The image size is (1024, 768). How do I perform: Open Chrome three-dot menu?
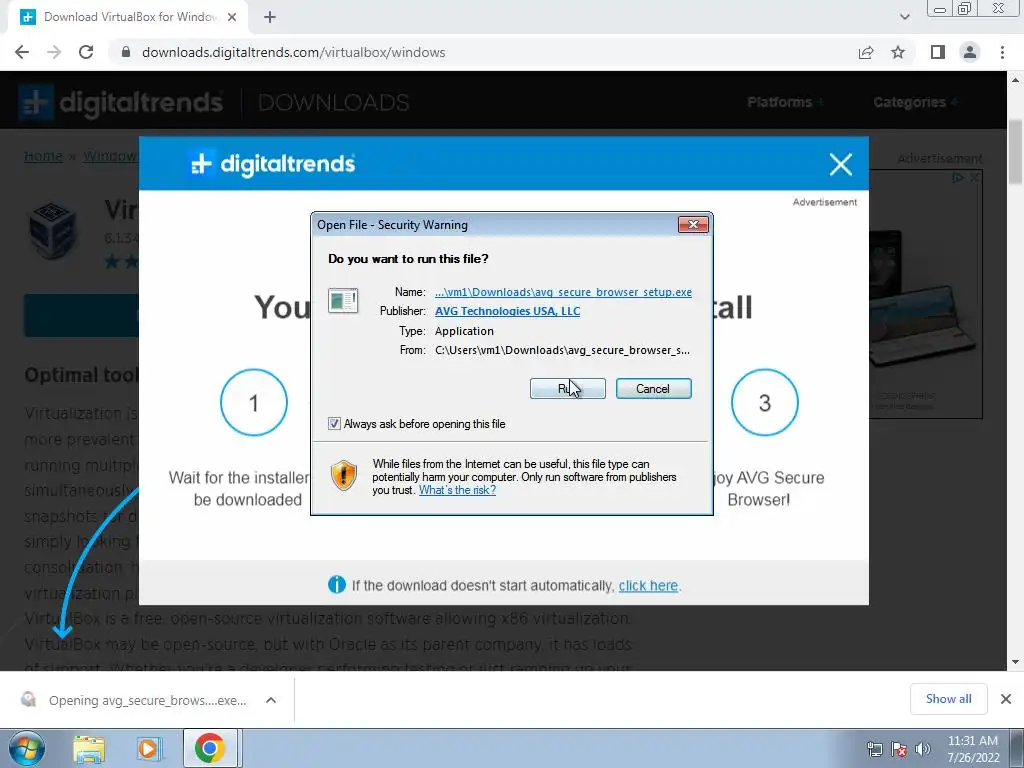tap(1002, 52)
